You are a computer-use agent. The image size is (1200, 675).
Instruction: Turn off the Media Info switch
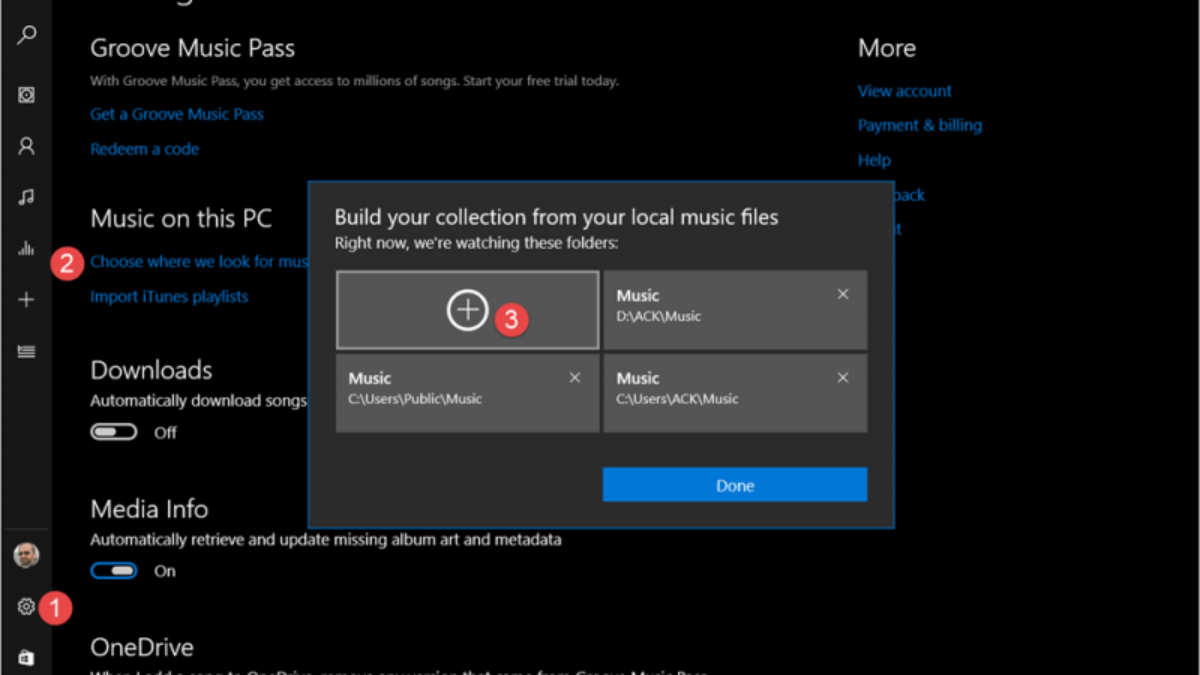[x=114, y=570]
